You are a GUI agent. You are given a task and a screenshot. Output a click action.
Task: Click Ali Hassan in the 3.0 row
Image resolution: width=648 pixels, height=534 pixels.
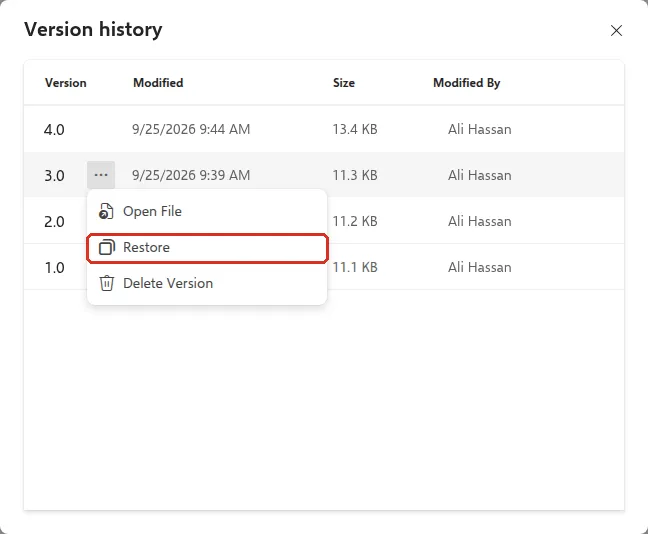coord(479,175)
